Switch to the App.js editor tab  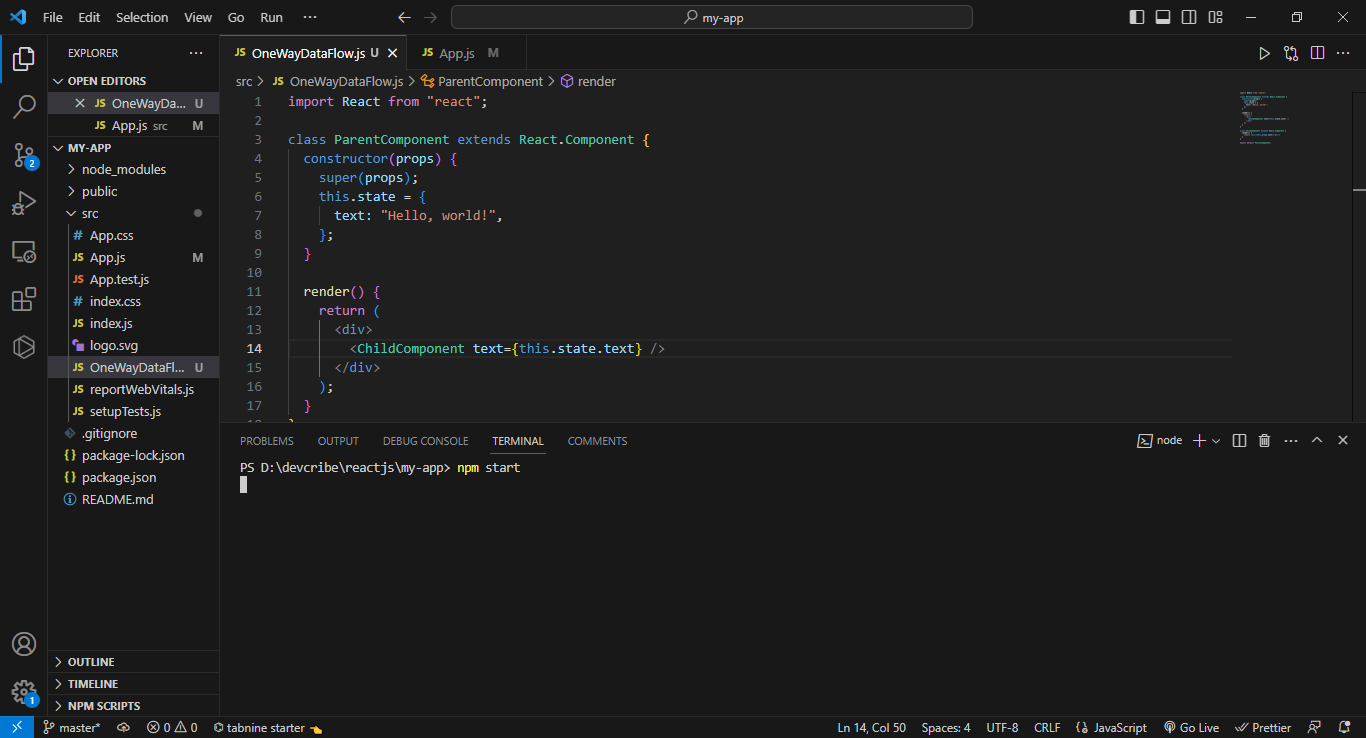coord(456,53)
